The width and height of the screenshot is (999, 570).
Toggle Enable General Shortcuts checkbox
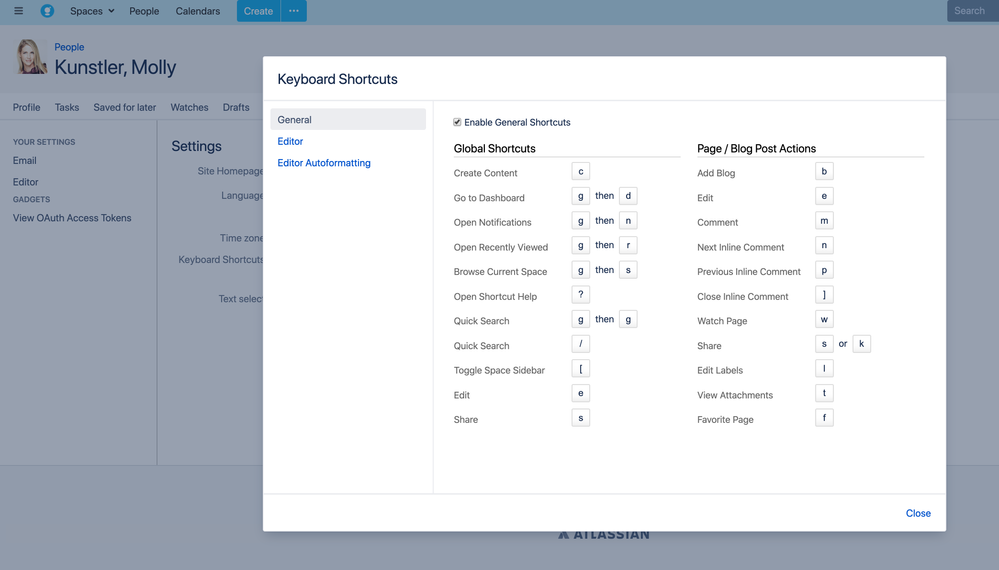point(457,122)
